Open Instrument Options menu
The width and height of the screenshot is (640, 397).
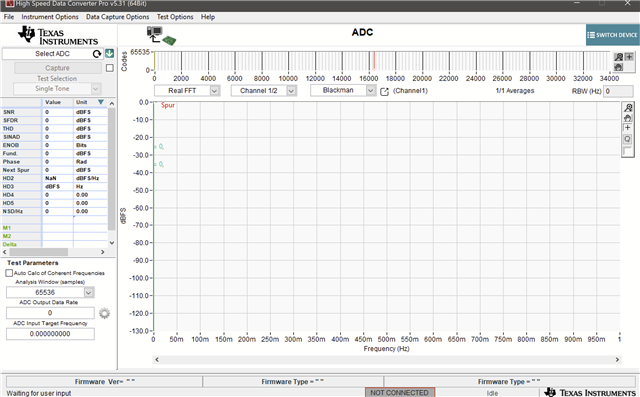[50, 17]
